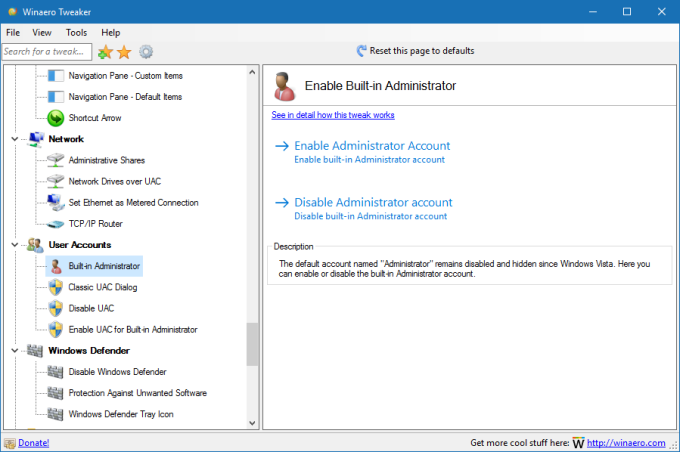This screenshot has width=680, height=452.
Task: Select the Network category label
Action: pyautogui.click(x=66, y=139)
